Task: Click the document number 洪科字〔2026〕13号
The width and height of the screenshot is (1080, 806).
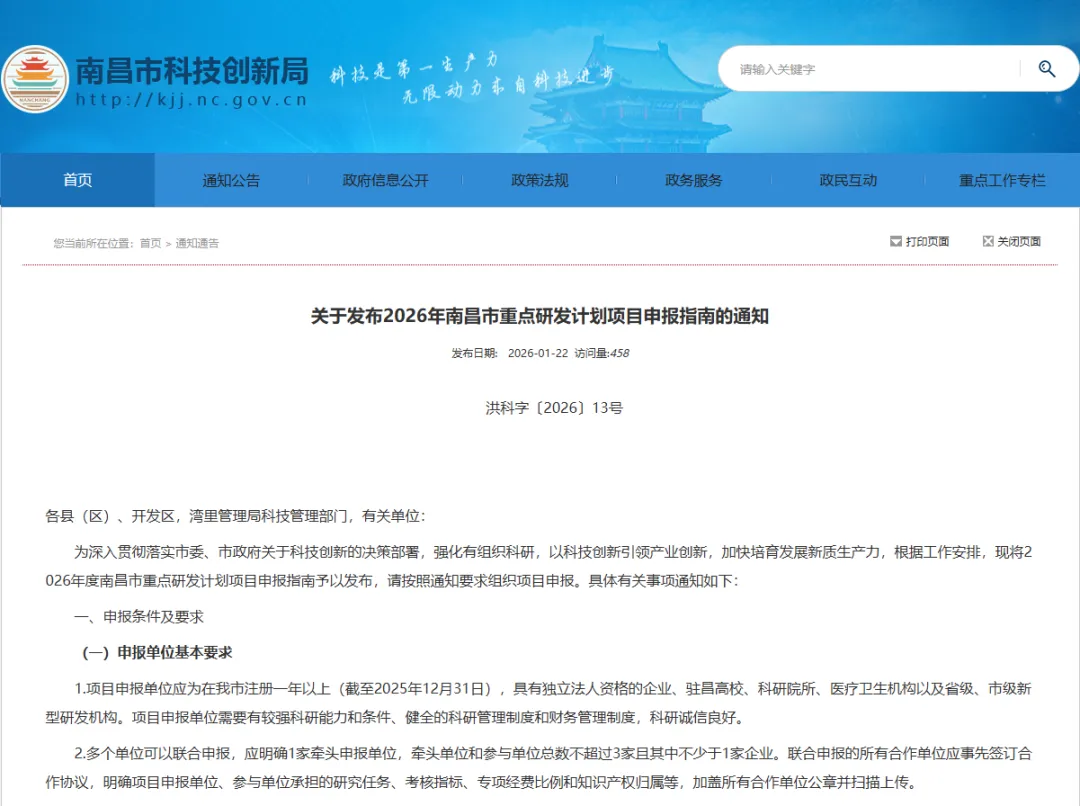Action: point(554,408)
